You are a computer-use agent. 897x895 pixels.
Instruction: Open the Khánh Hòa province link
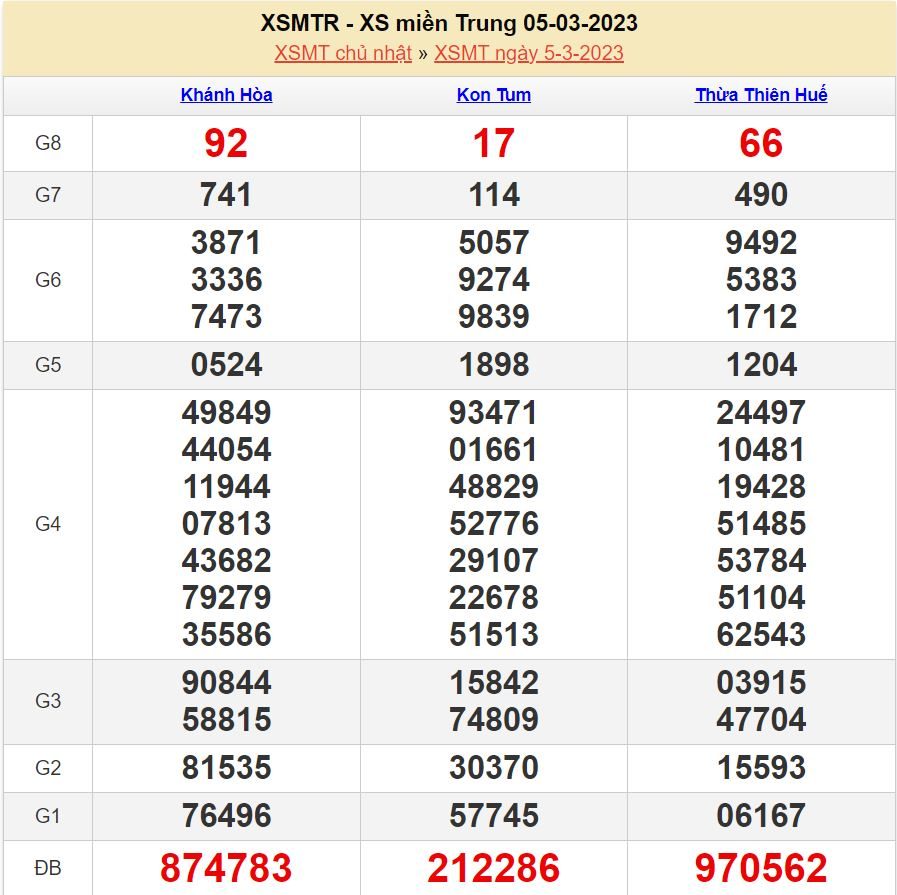(x=227, y=94)
